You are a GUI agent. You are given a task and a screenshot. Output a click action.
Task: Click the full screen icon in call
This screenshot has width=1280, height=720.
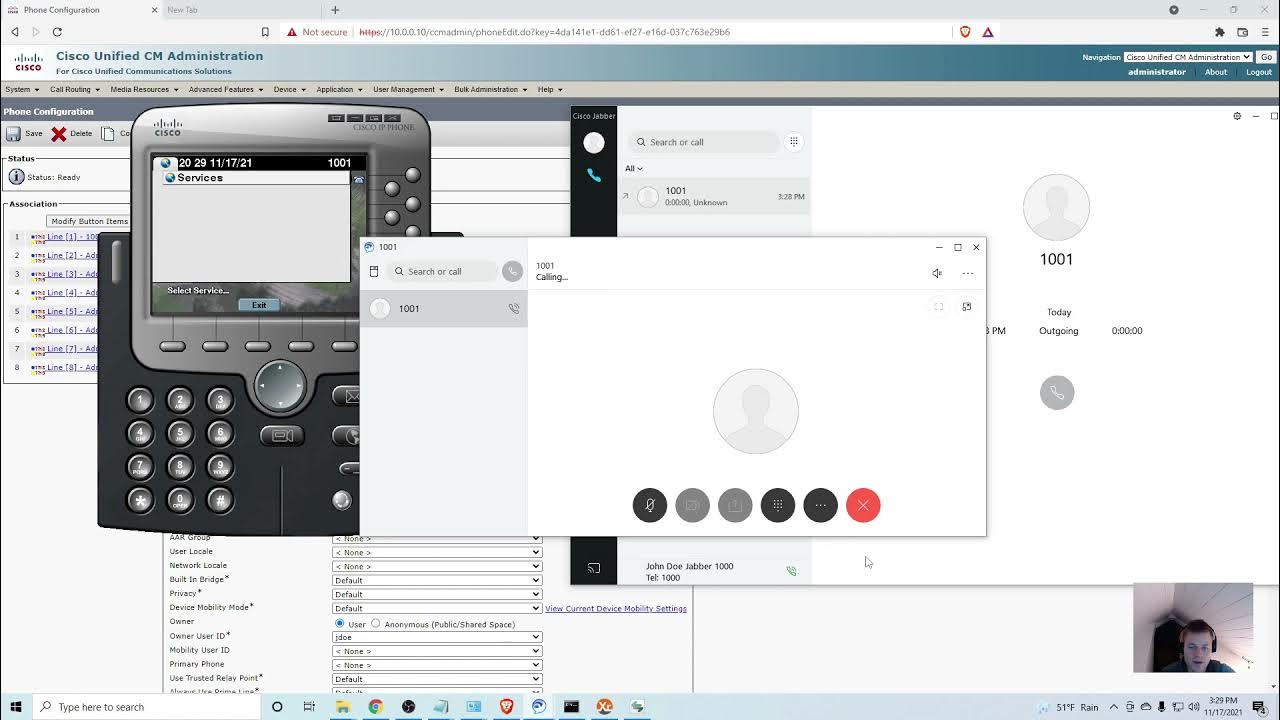(938, 307)
